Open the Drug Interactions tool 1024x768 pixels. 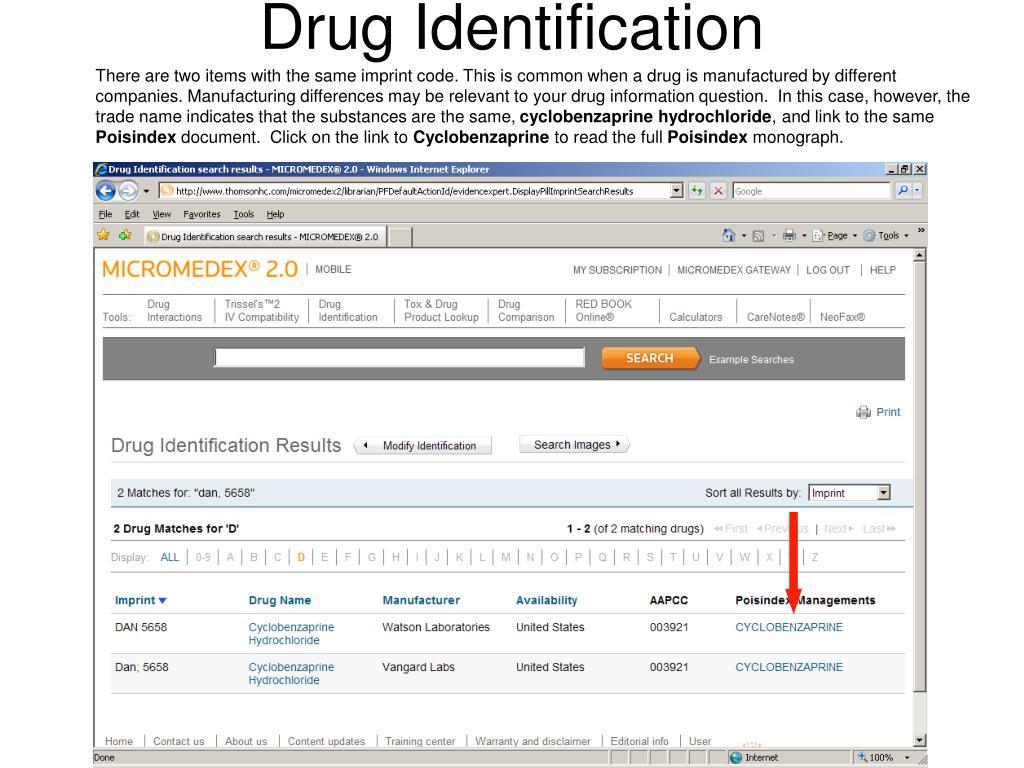[174, 311]
